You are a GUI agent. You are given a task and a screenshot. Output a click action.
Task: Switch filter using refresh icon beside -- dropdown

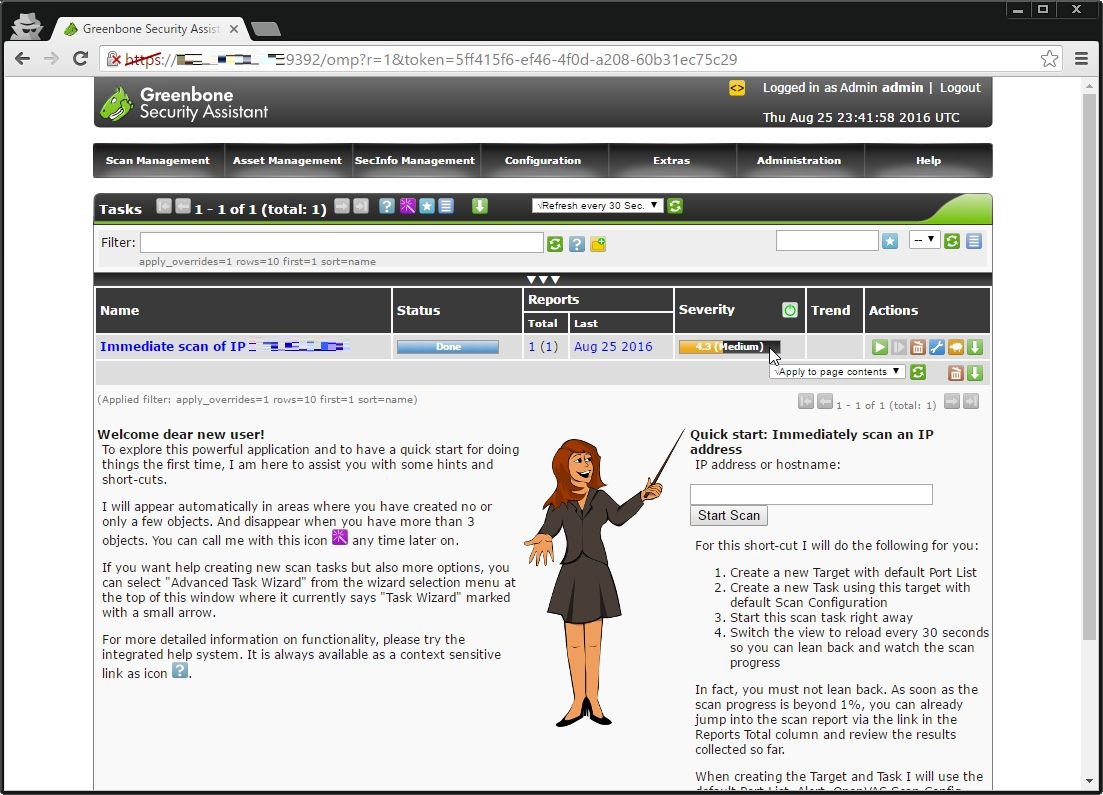pos(952,242)
